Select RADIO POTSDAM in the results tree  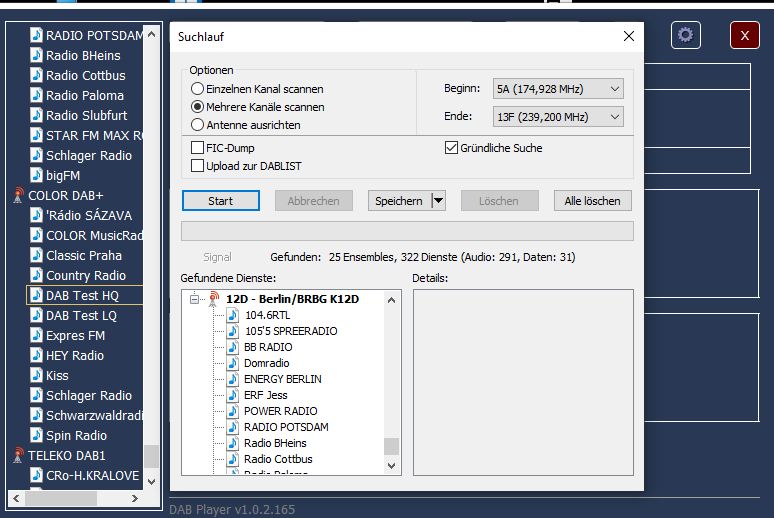click(286, 427)
